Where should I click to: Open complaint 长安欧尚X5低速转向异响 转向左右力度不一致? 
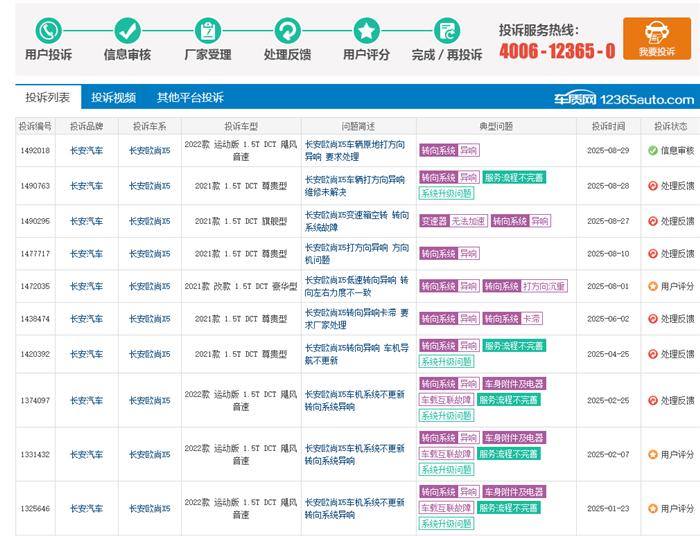point(356,286)
